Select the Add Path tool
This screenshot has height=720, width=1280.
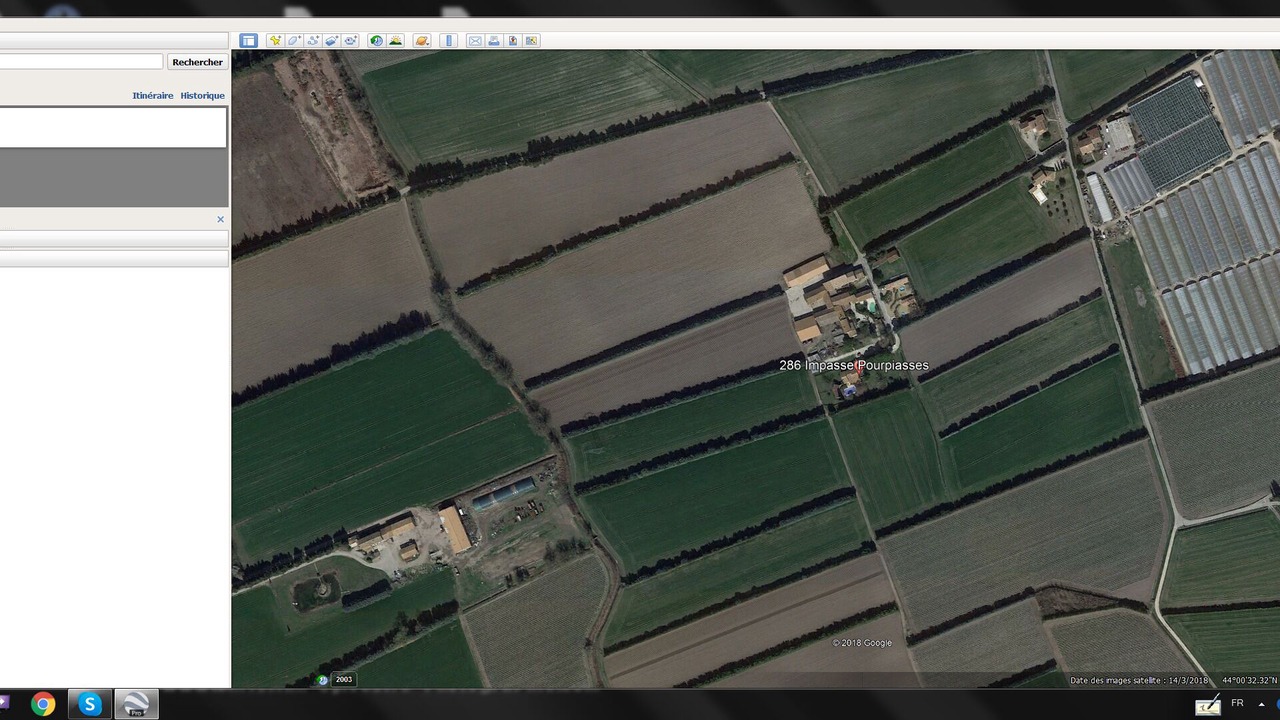pos(313,41)
